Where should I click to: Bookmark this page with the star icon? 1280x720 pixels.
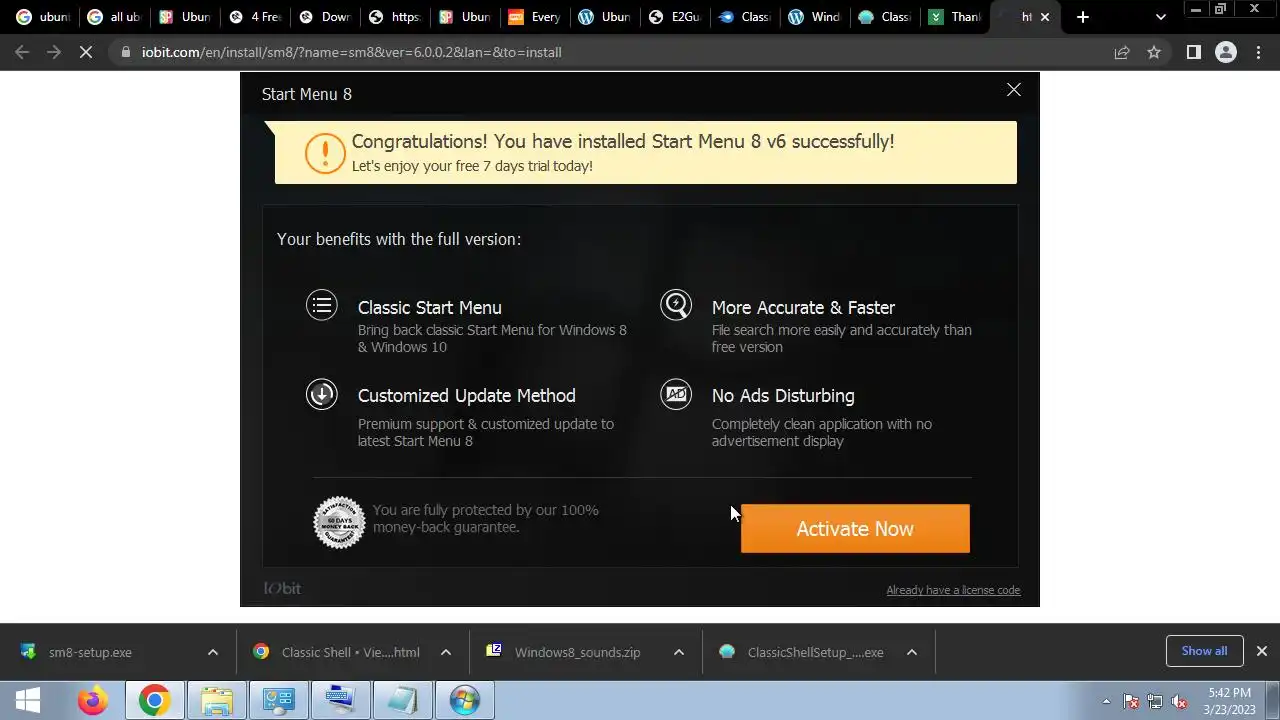[x=1154, y=52]
